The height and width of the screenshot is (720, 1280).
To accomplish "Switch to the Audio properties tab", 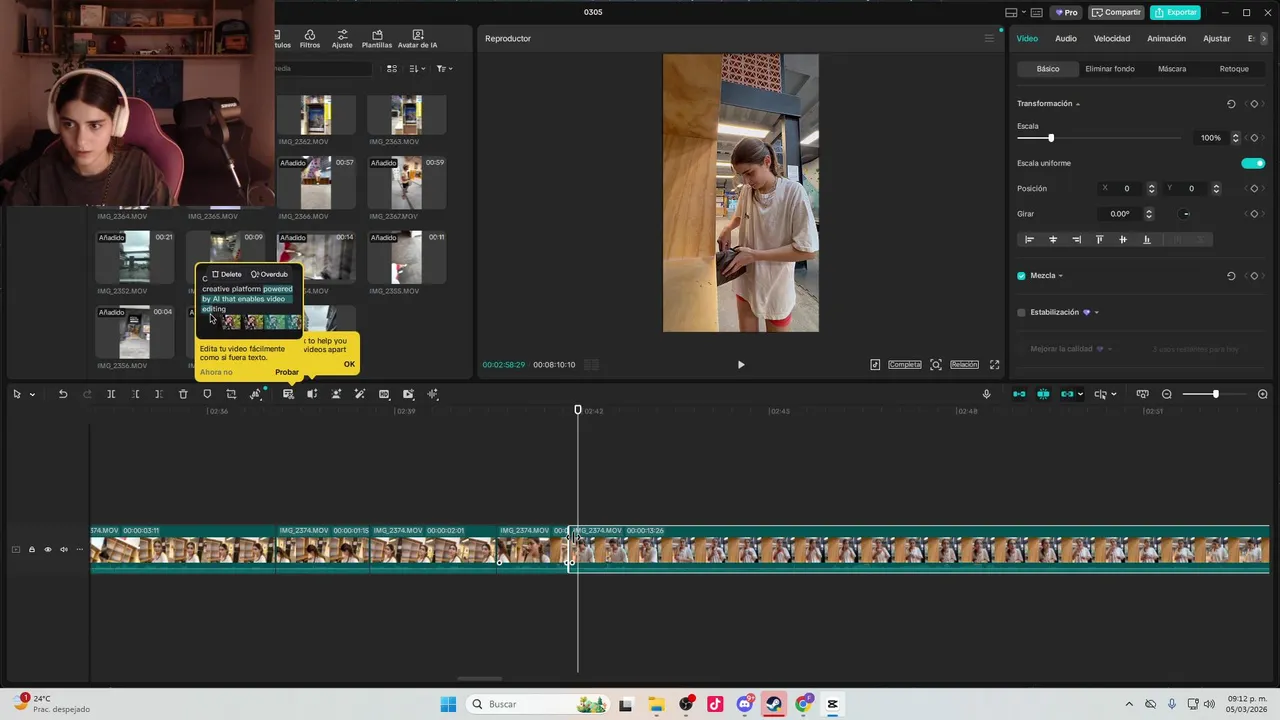I will point(1066,39).
